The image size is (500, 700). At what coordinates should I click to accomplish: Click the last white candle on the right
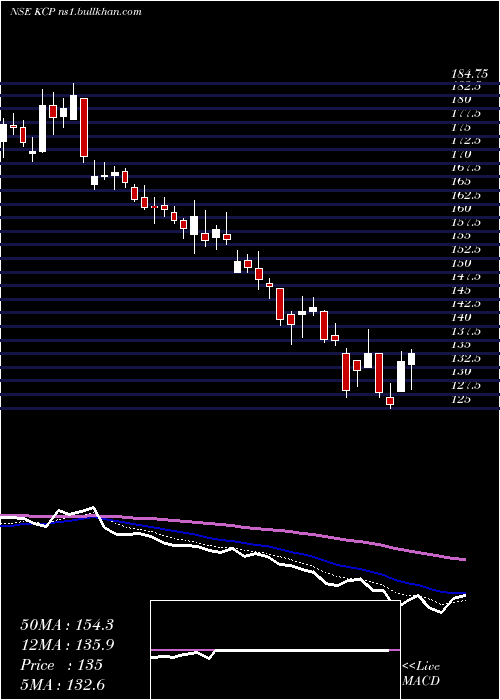coord(411,359)
